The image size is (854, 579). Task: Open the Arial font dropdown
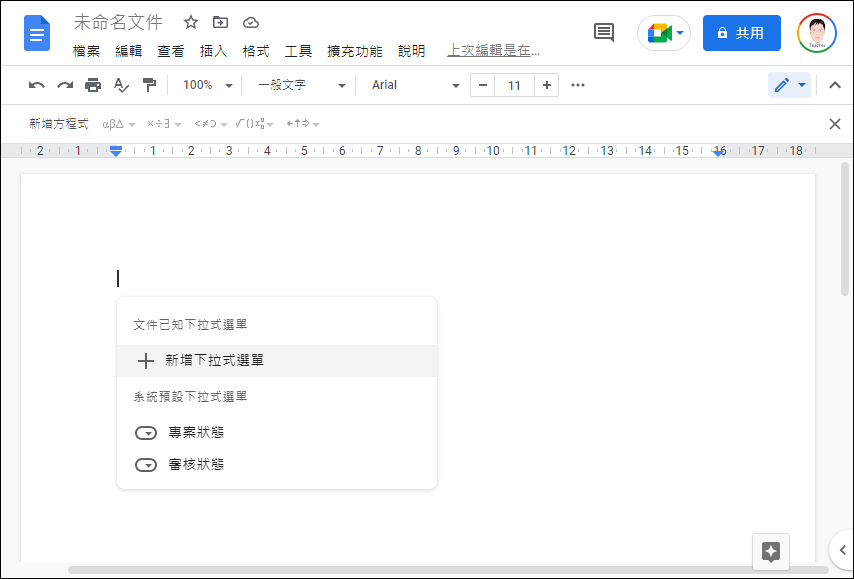click(x=415, y=85)
